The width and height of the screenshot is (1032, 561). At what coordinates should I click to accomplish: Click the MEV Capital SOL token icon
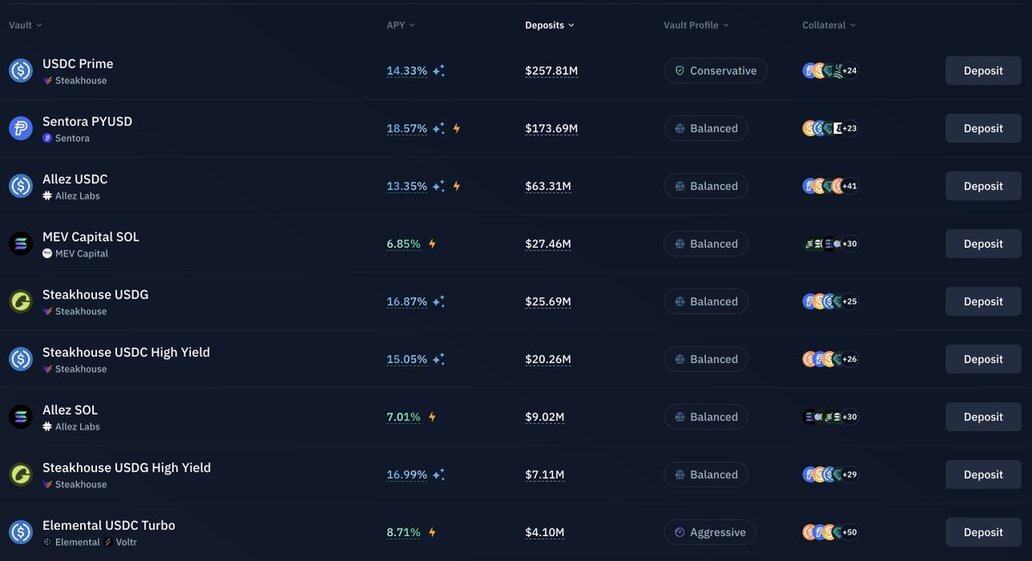tap(20, 244)
